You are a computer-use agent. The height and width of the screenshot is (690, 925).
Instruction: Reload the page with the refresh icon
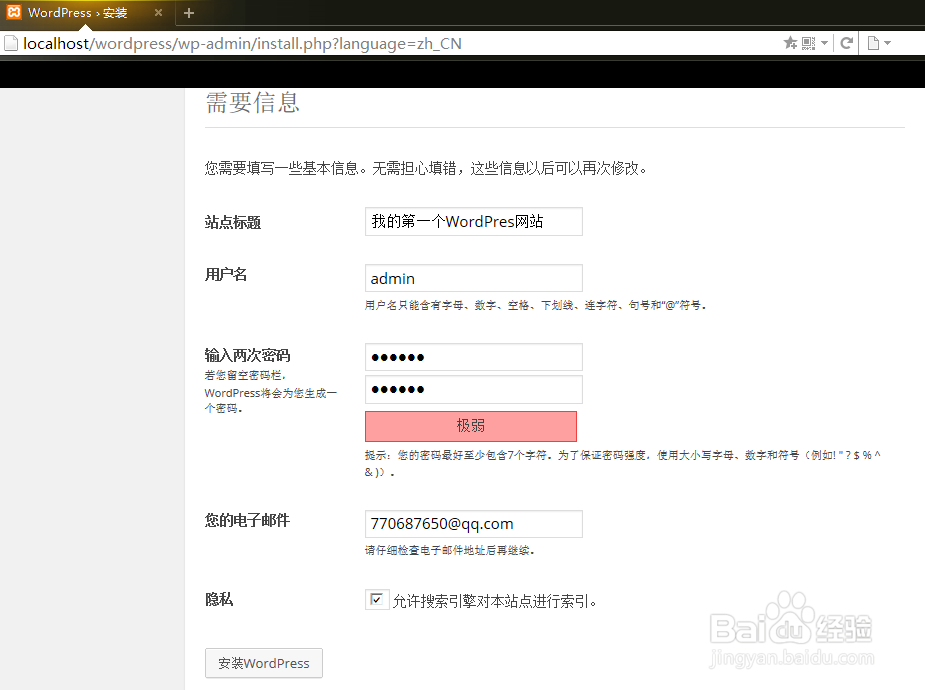point(846,43)
